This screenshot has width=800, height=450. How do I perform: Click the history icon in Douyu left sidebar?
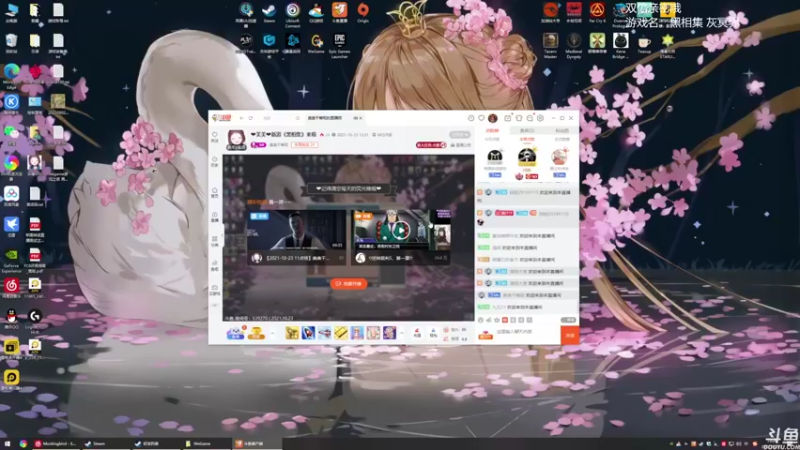coord(215,161)
